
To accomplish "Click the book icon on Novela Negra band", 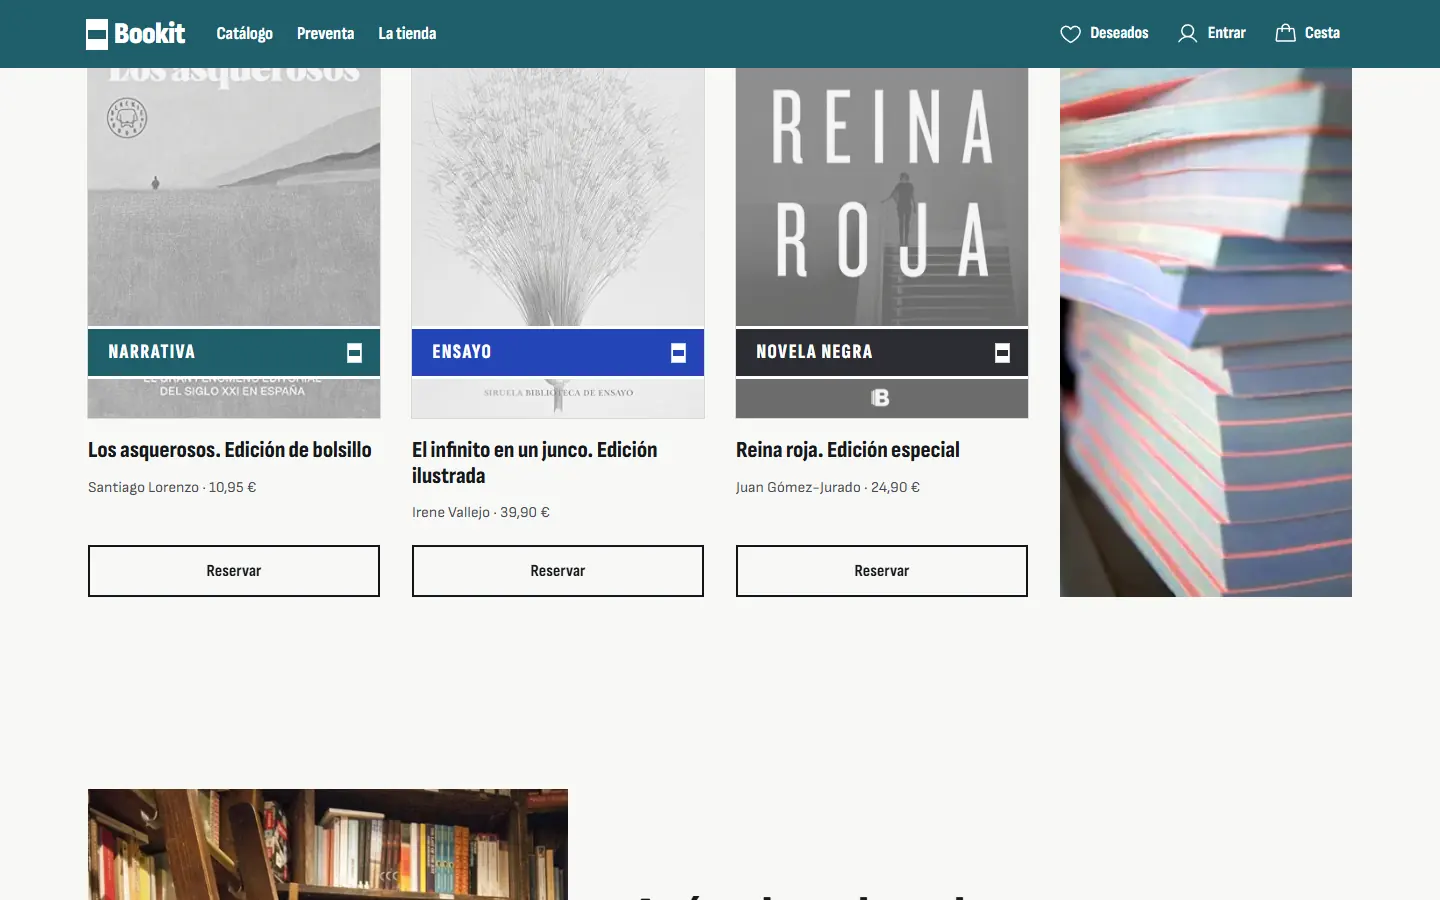I will pyautogui.click(x=1002, y=352).
